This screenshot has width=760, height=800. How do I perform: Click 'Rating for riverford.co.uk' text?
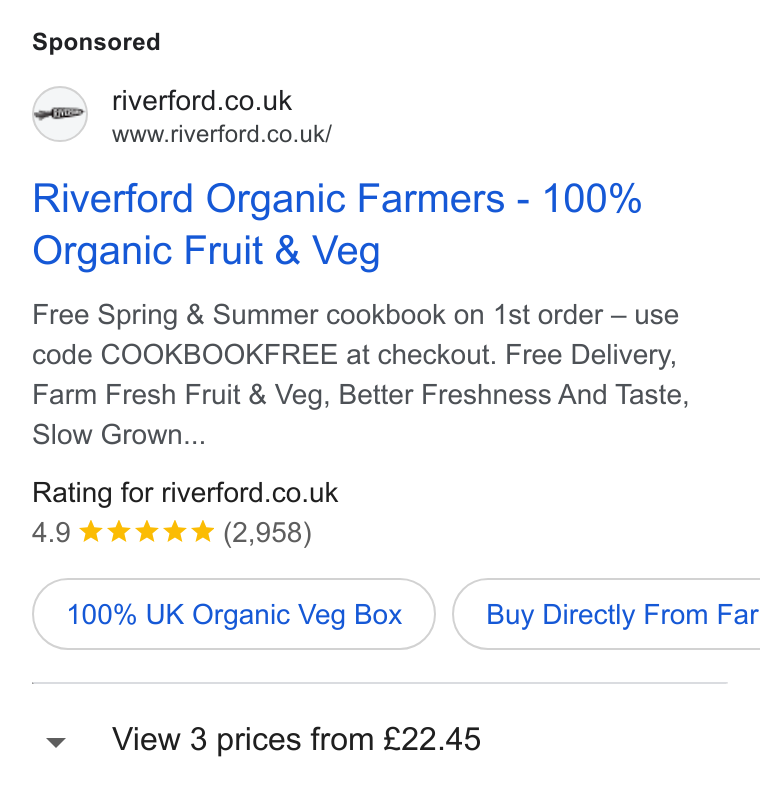(185, 493)
